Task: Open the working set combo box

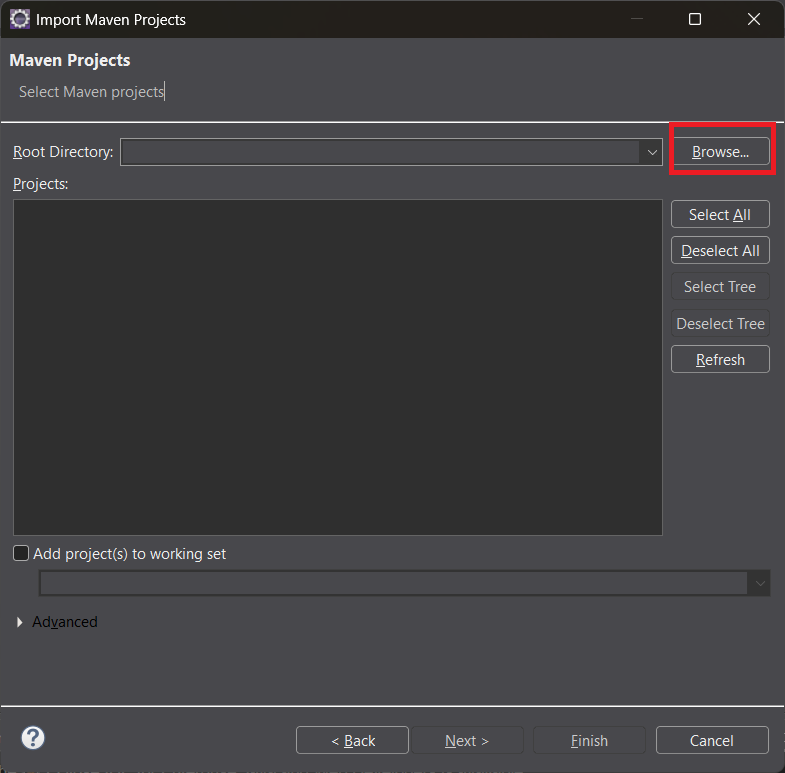Action: click(403, 583)
